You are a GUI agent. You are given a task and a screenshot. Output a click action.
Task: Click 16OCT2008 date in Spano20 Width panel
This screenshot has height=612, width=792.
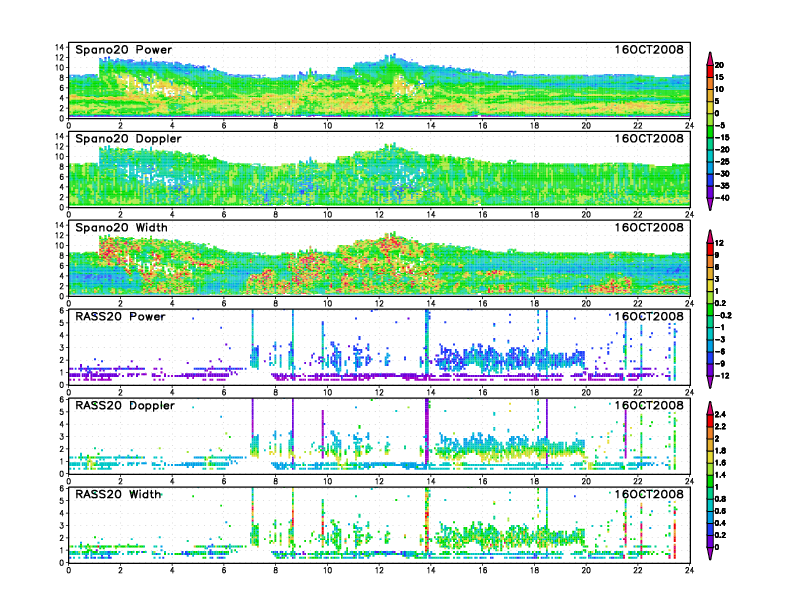coord(649,227)
